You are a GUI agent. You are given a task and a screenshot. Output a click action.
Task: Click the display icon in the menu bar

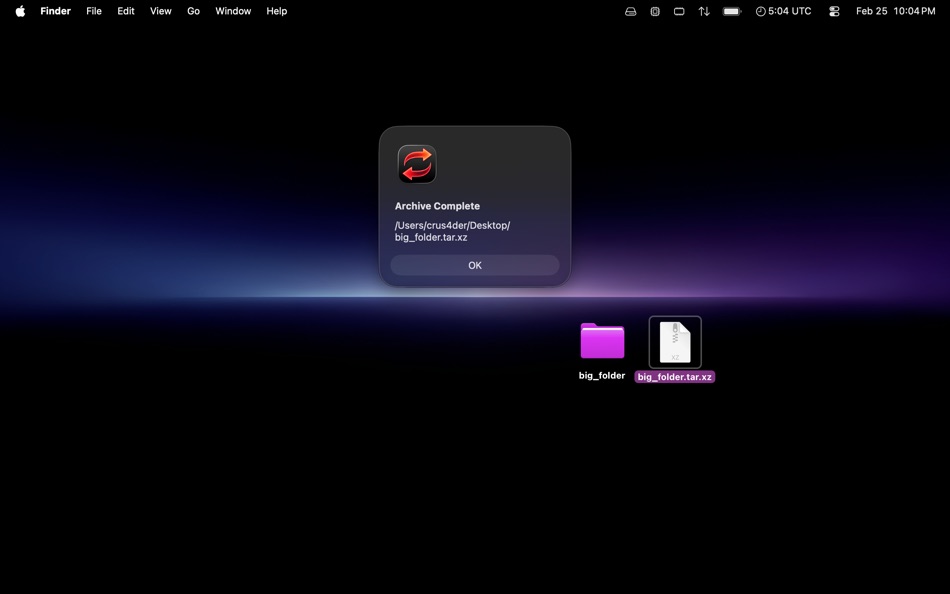pos(679,11)
